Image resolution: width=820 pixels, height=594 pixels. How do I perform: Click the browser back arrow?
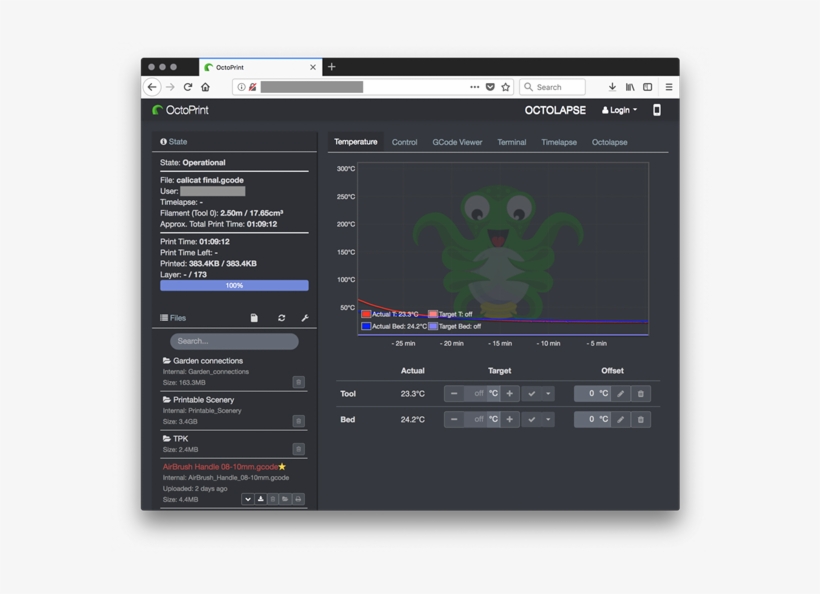tap(152, 87)
